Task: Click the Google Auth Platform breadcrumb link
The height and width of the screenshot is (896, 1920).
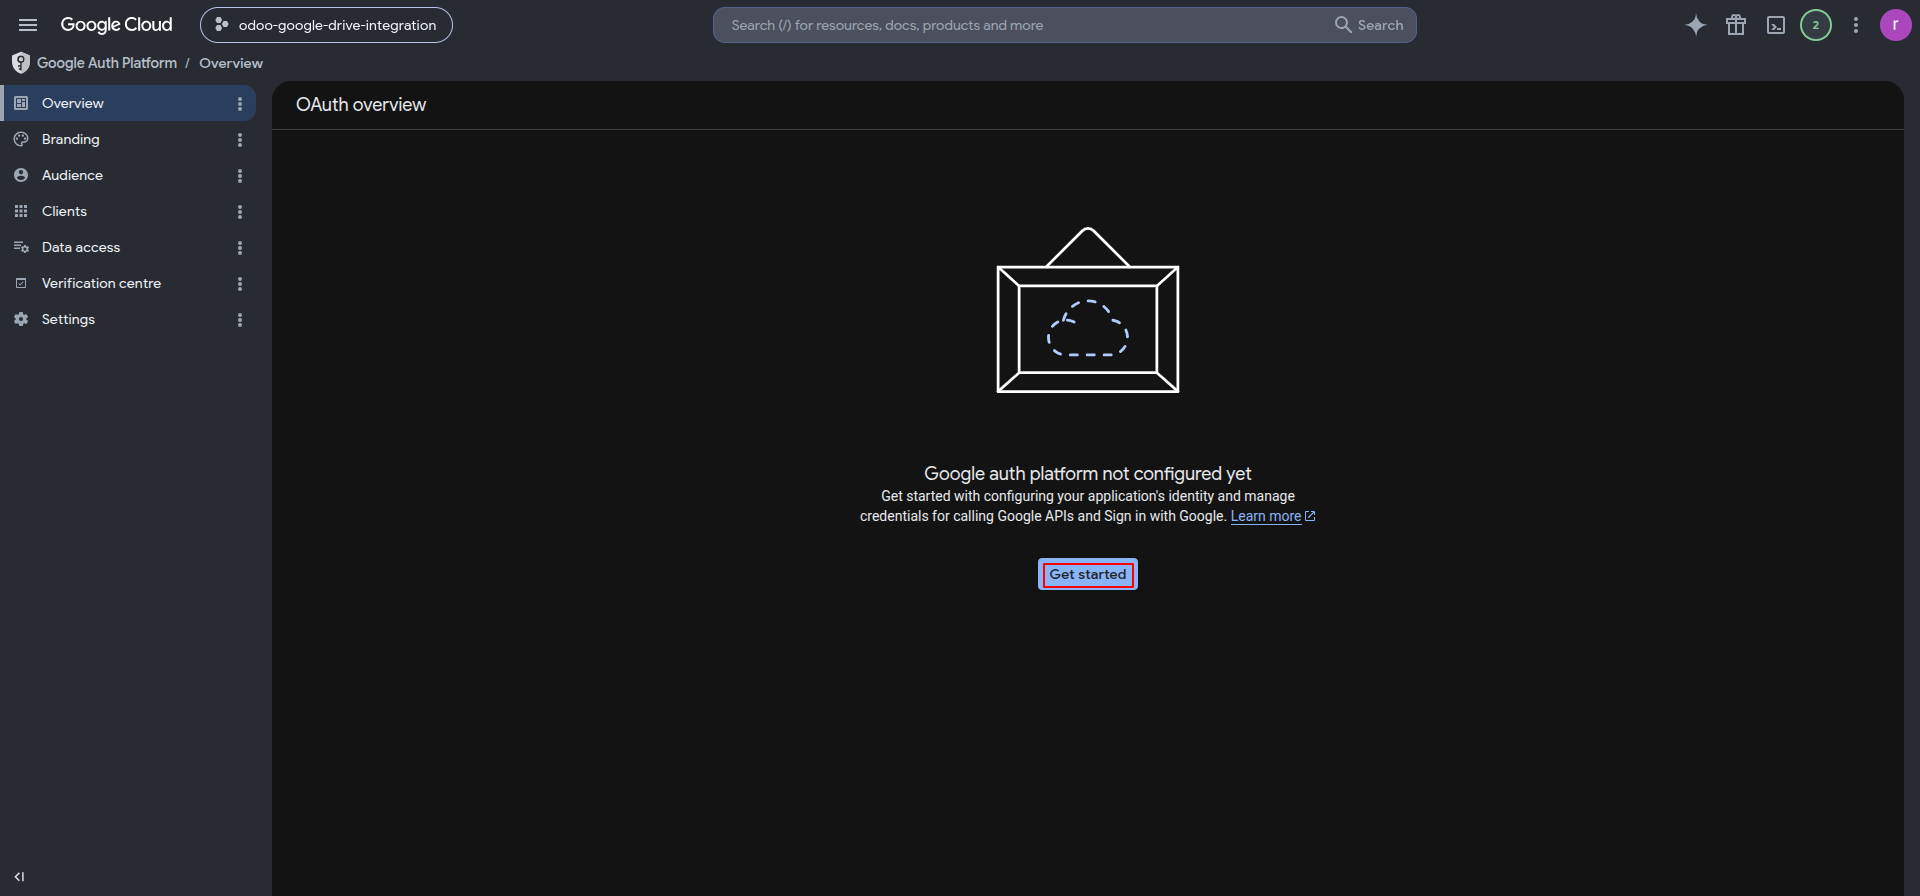Action: [107, 63]
